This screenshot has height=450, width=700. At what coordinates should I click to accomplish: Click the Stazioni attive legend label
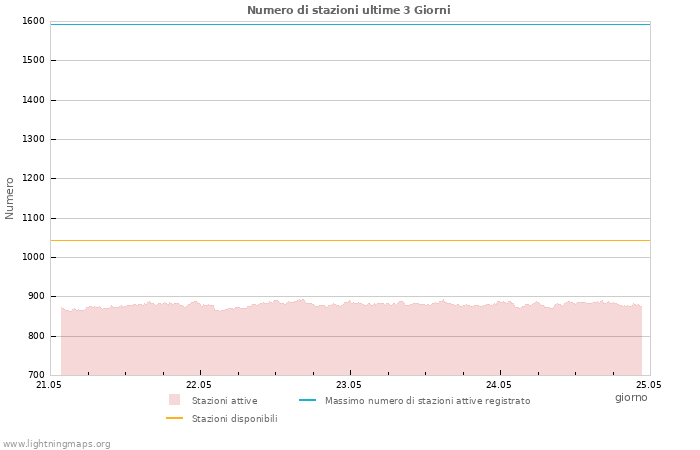point(225,400)
